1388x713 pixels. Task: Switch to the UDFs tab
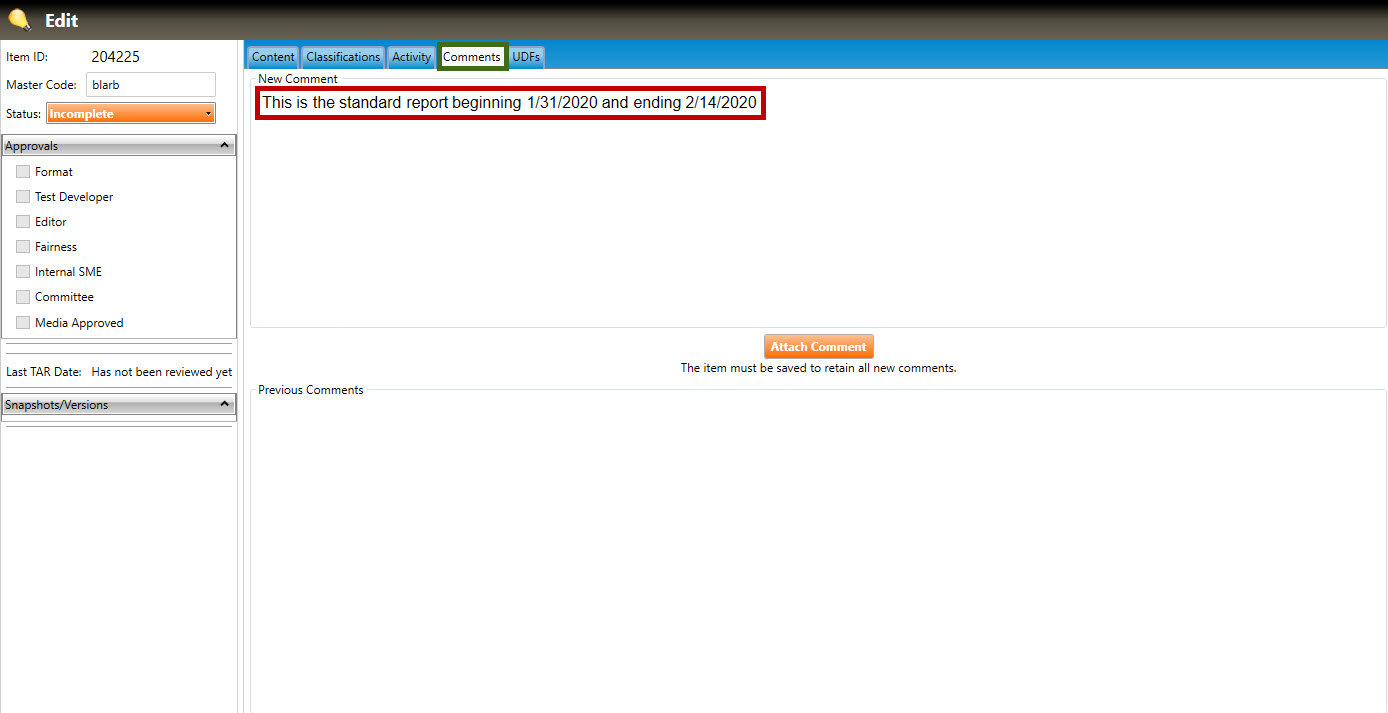pos(526,57)
